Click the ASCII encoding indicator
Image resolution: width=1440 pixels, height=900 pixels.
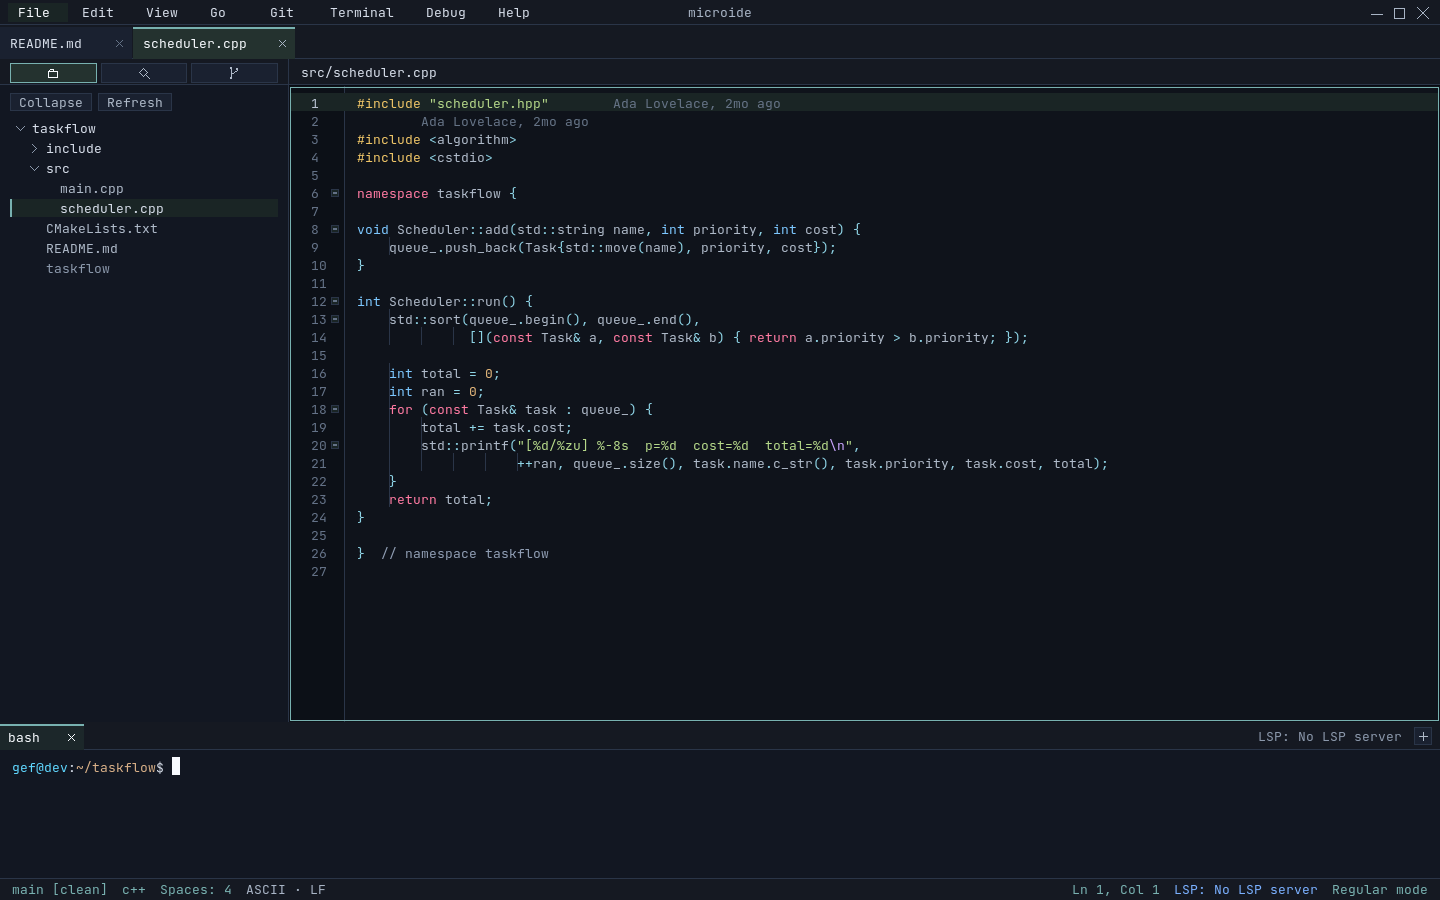coord(266,889)
